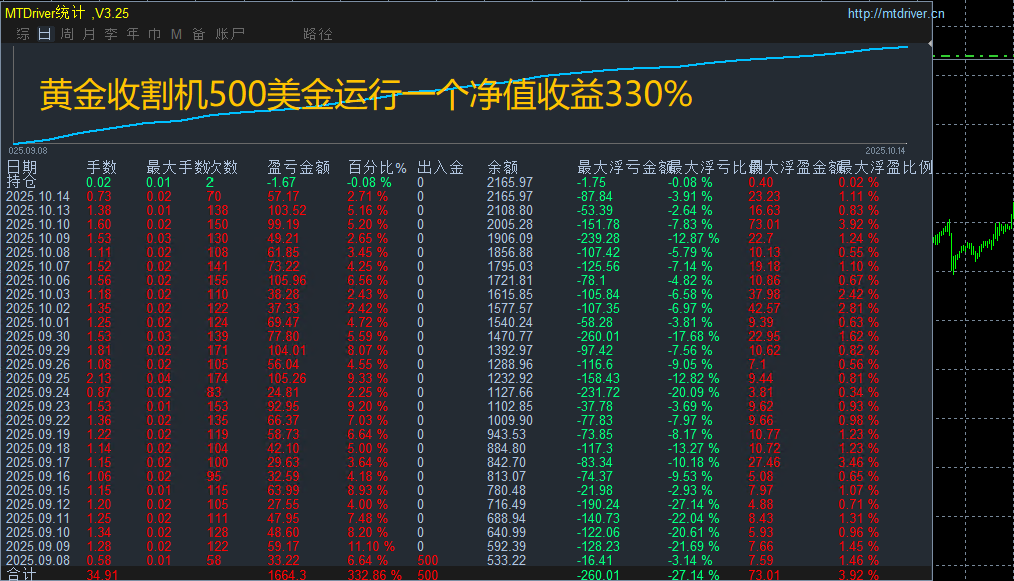This screenshot has height=581, width=1014.
Task: Open the 周 weekly statistics tab
Action: pyautogui.click(x=67, y=34)
